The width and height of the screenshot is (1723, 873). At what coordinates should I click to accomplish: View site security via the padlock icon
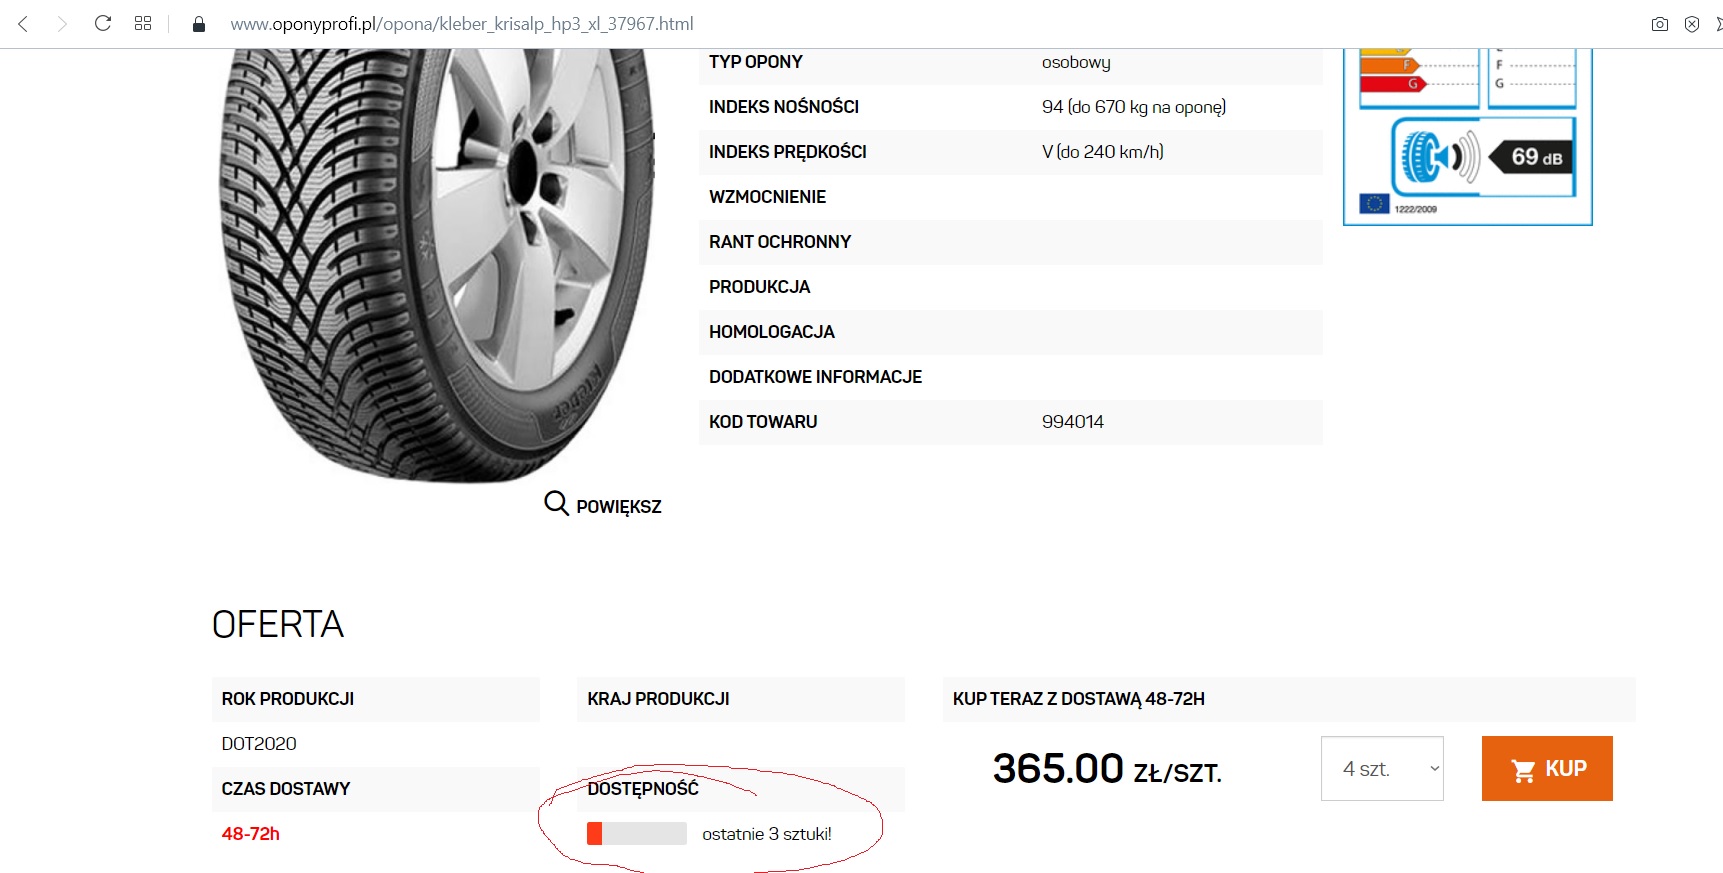(199, 24)
